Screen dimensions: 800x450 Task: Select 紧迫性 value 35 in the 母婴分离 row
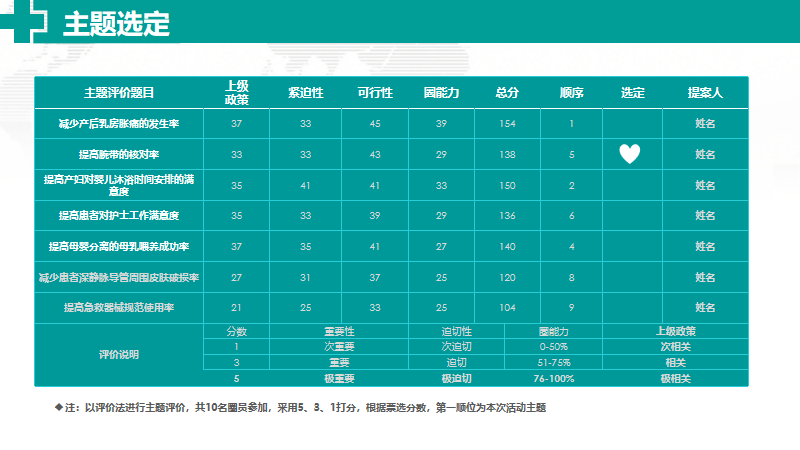[306, 247]
